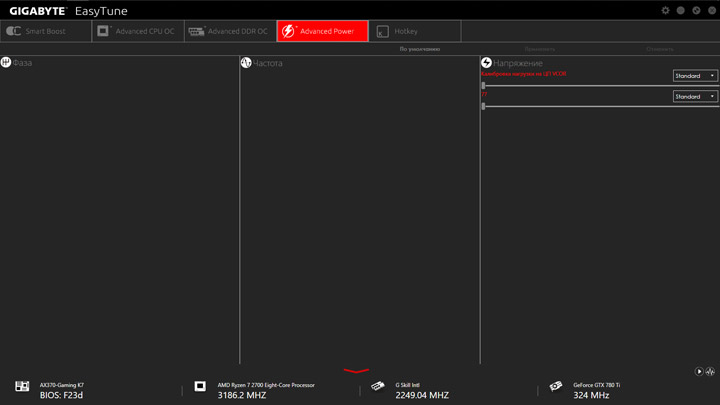Viewport: 720px width, 405px height.
Task: Click the BIOS: F23d text
Action: click(61, 395)
